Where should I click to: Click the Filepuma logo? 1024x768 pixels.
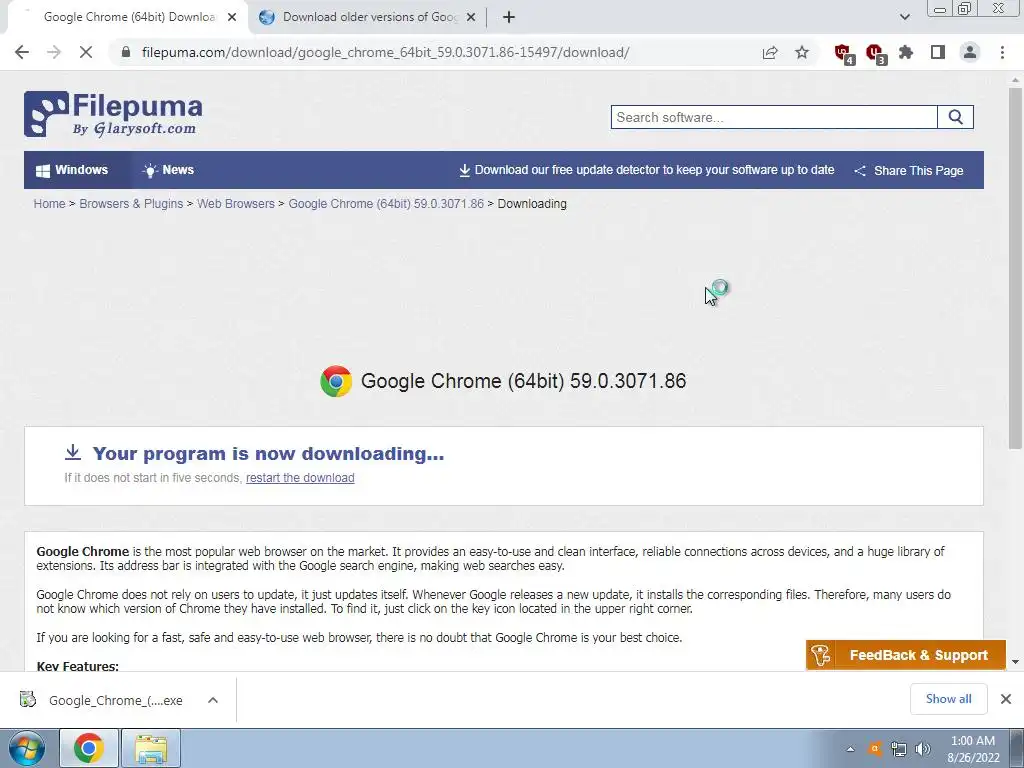(x=113, y=114)
